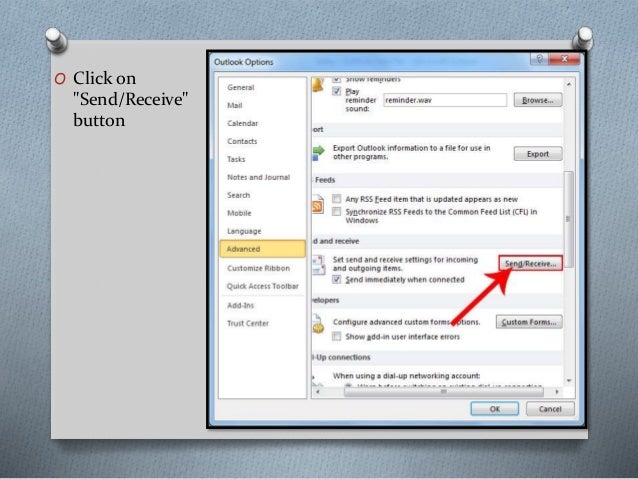The image size is (638, 479).
Task: Confirm with the OK button
Action: (494, 409)
